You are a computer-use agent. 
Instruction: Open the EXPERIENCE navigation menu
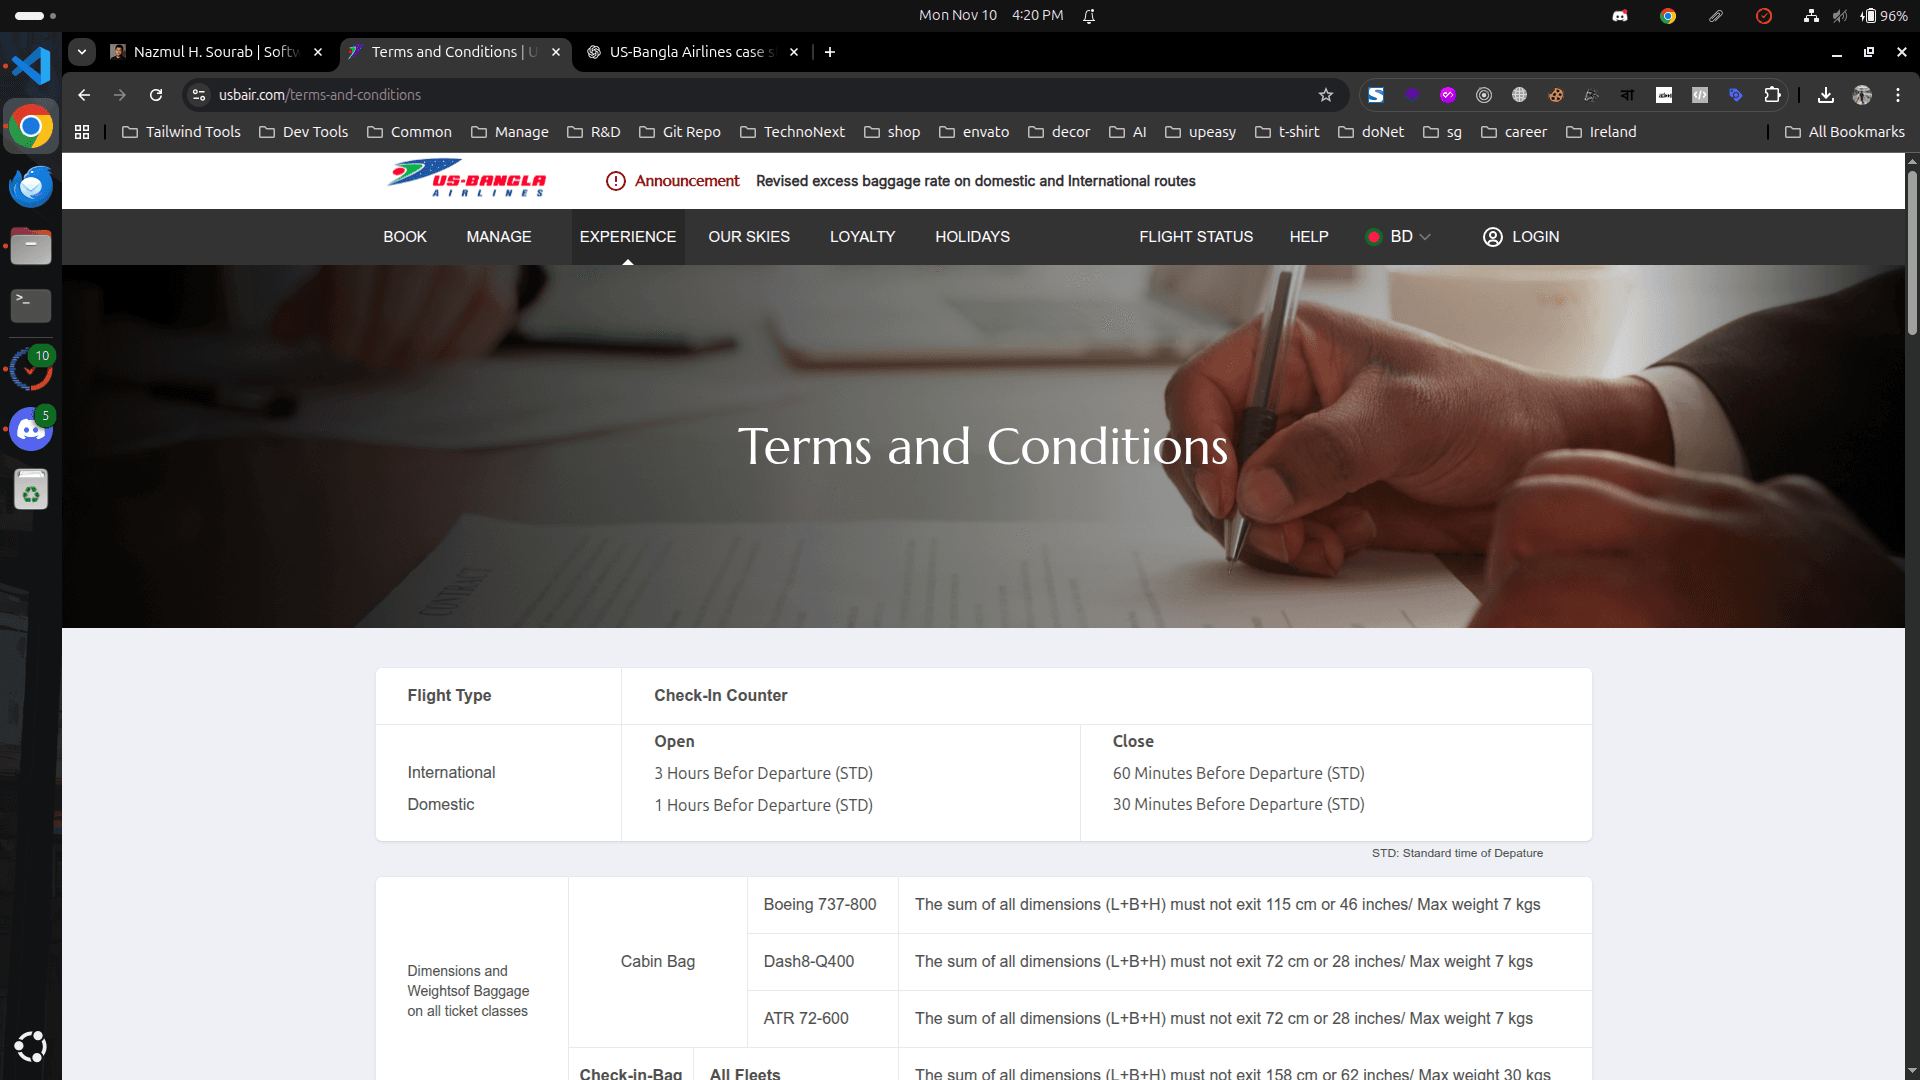(x=627, y=237)
